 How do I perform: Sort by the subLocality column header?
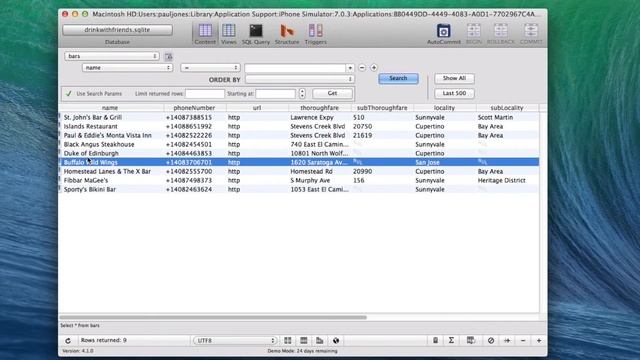pos(507,108)
